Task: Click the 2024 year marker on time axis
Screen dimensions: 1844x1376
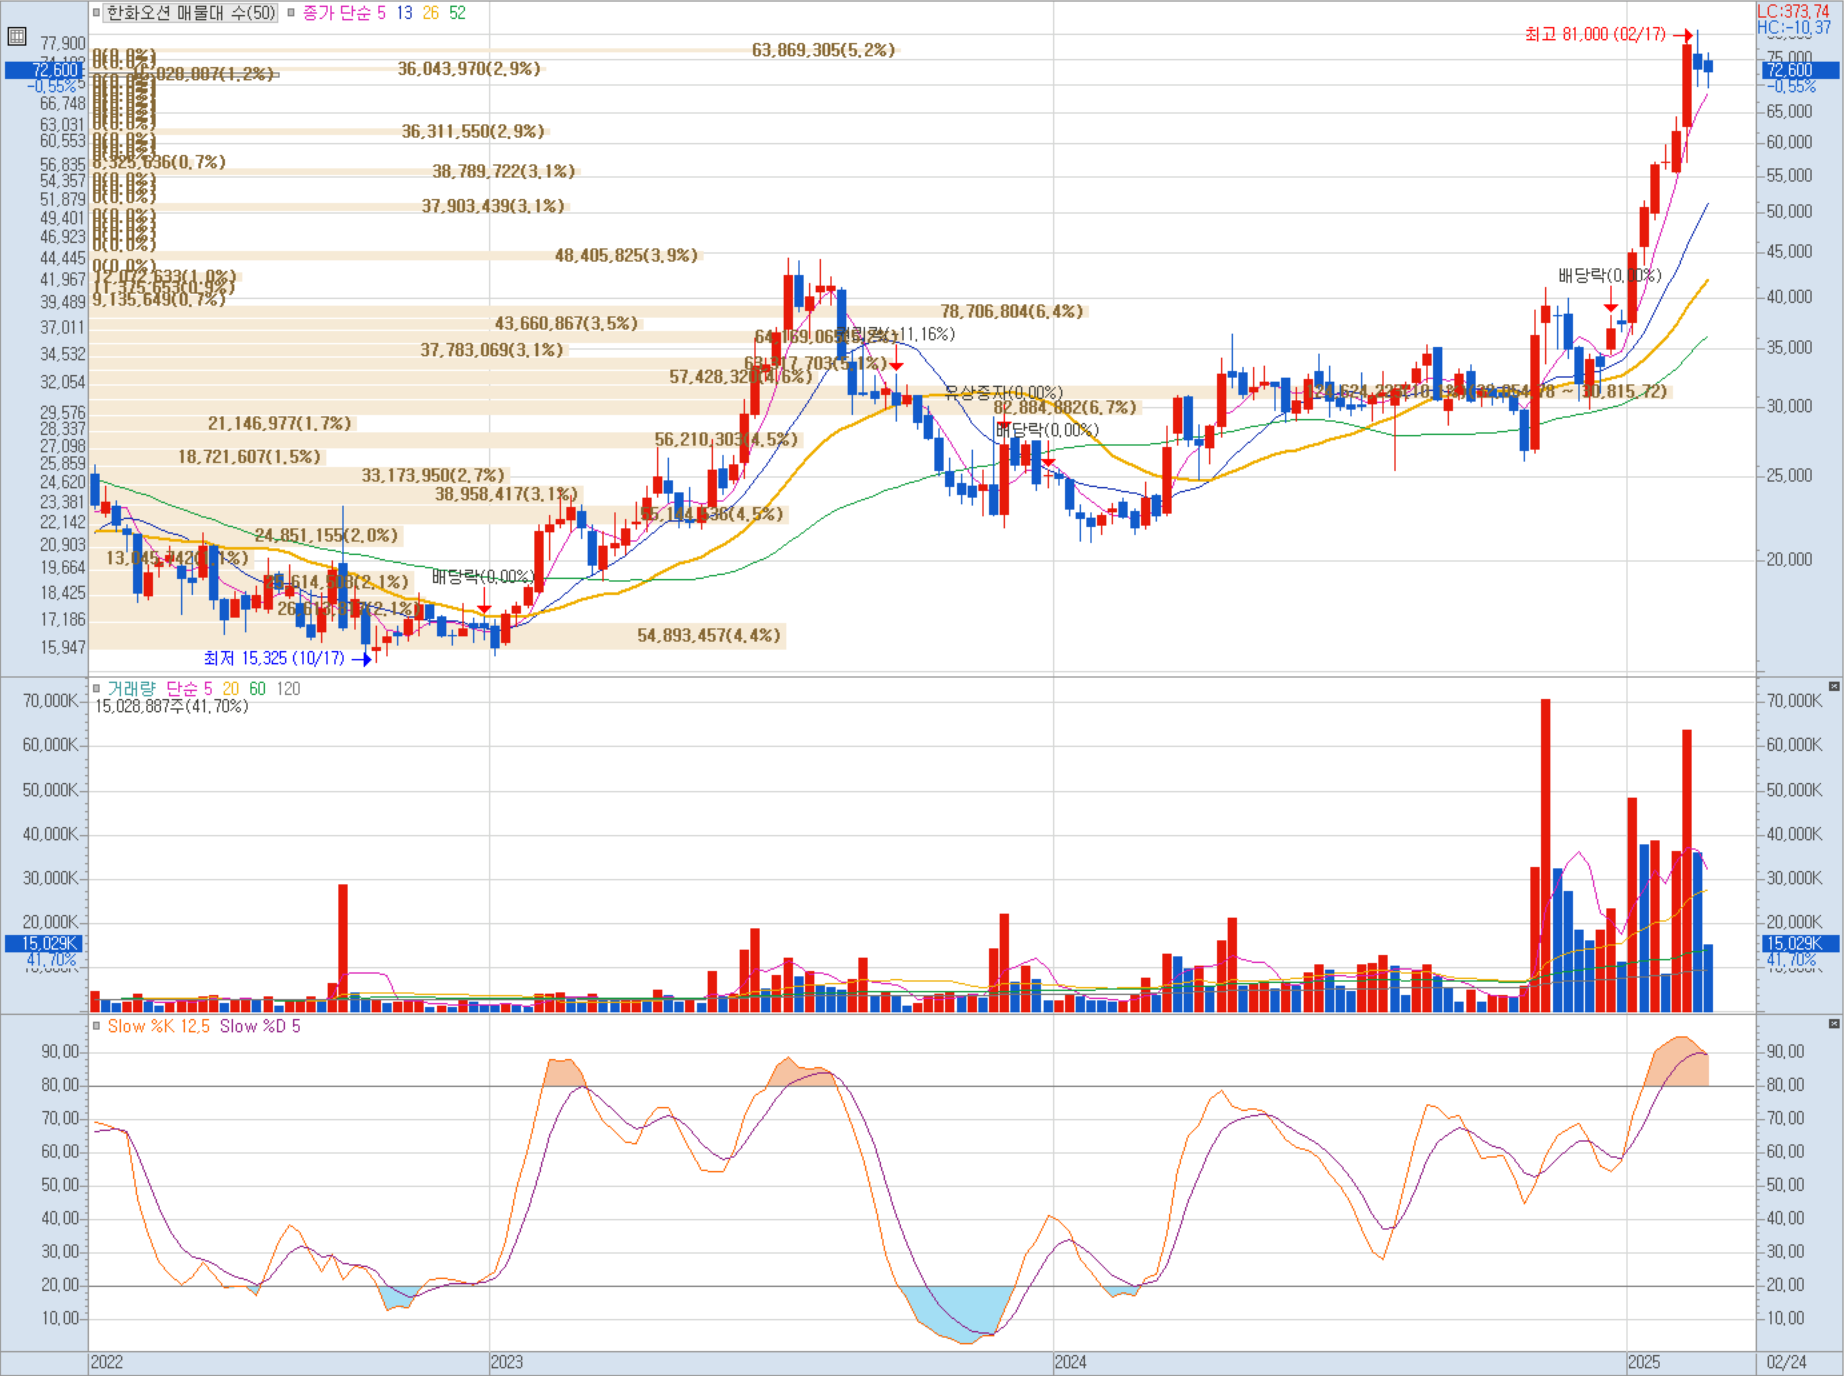Action: [x=1071, y=1362]
